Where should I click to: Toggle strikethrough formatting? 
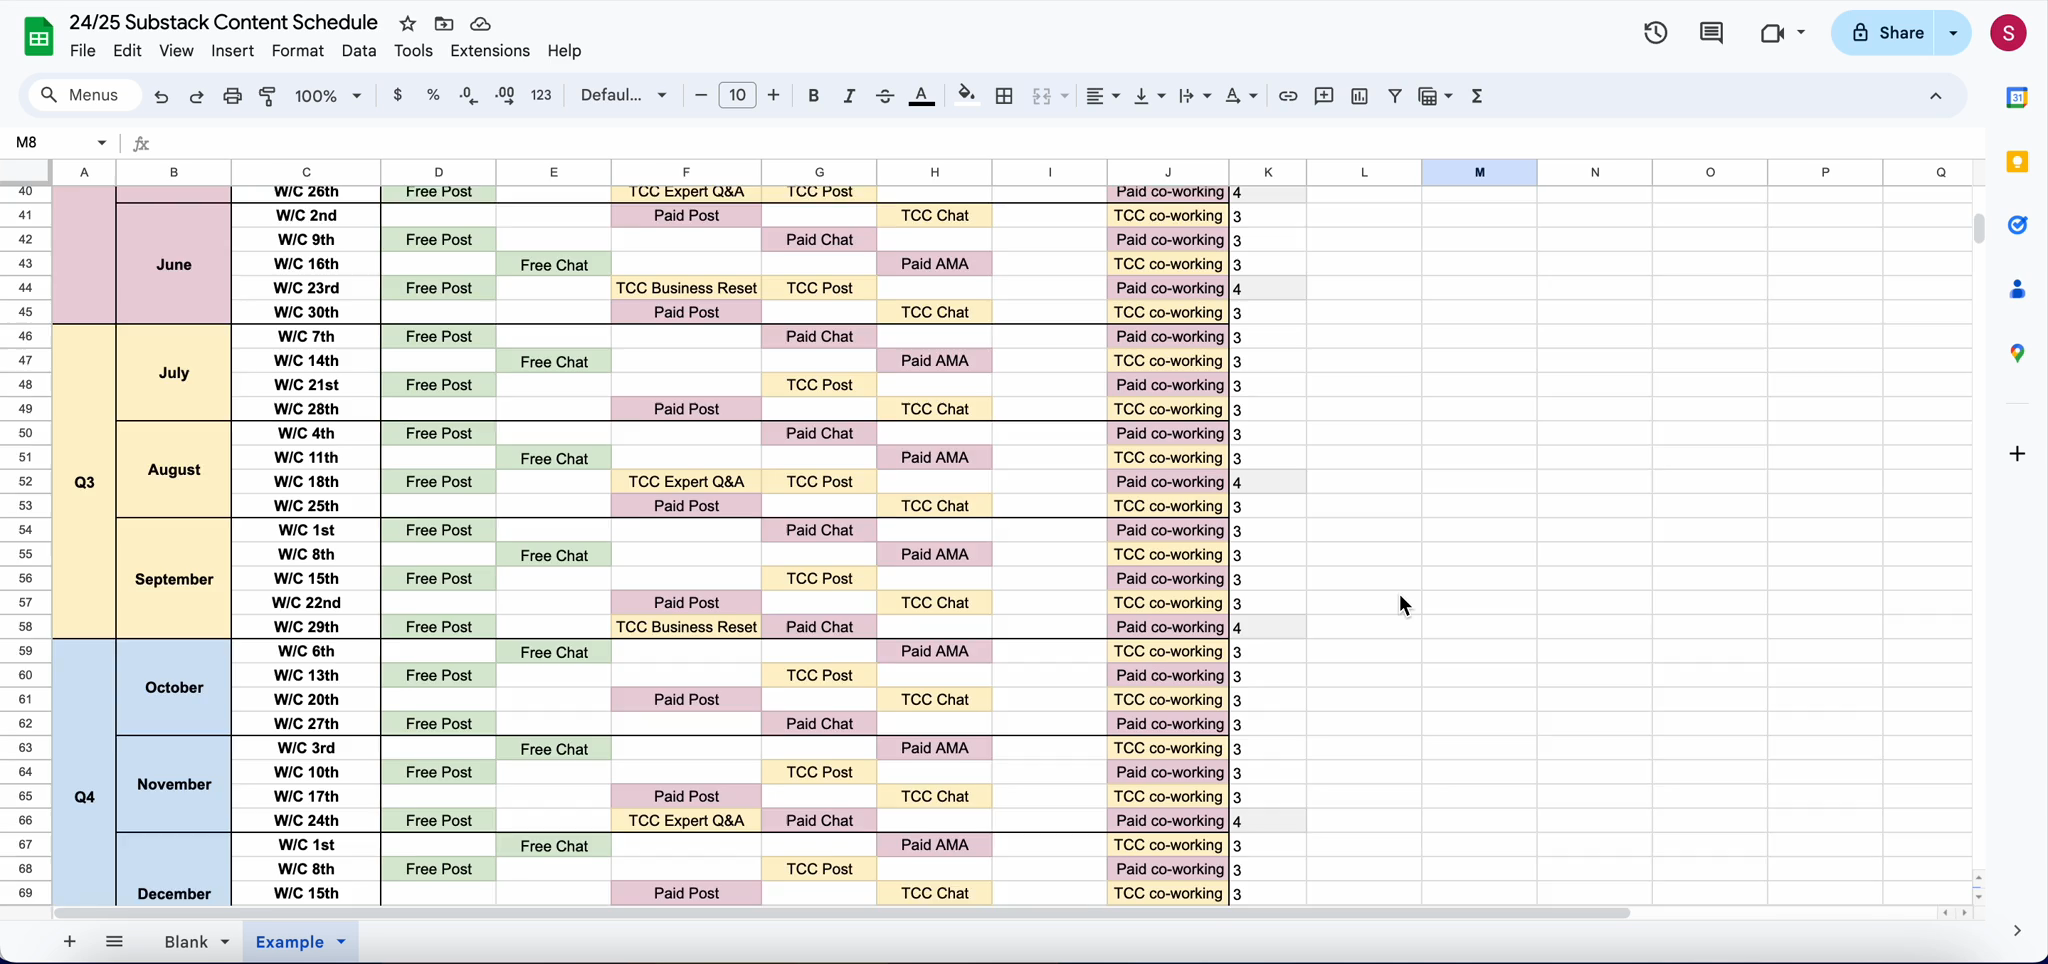(885, 96)
